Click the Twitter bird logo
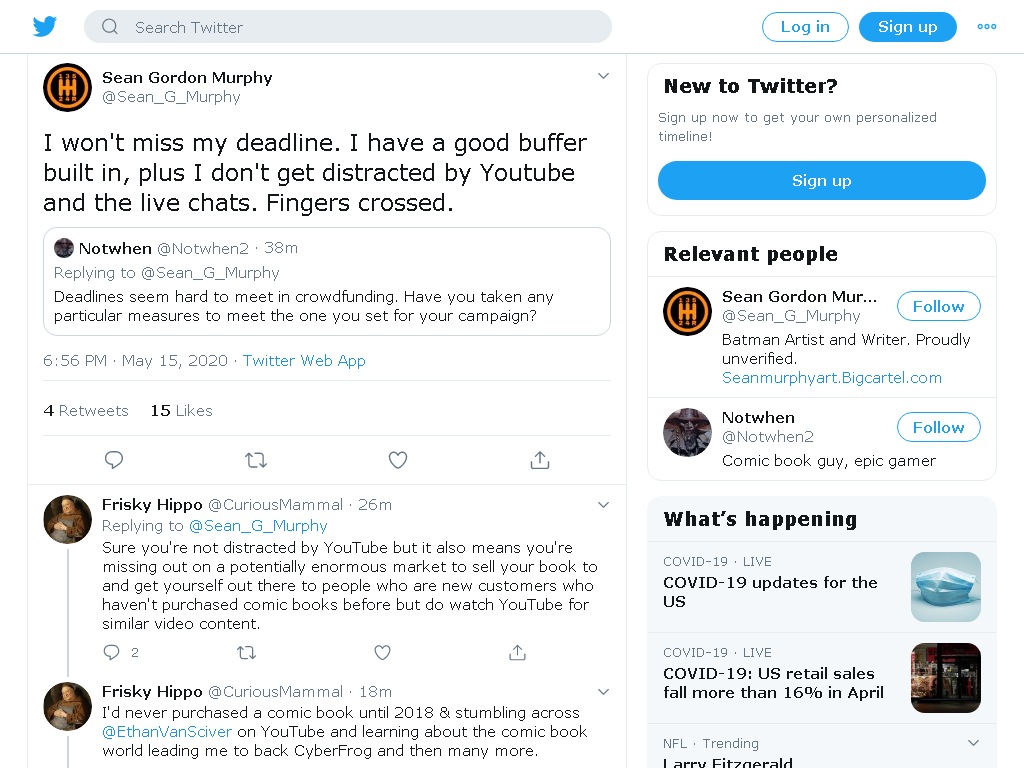Screen dimensions: 1024x768 pos(45,27)
